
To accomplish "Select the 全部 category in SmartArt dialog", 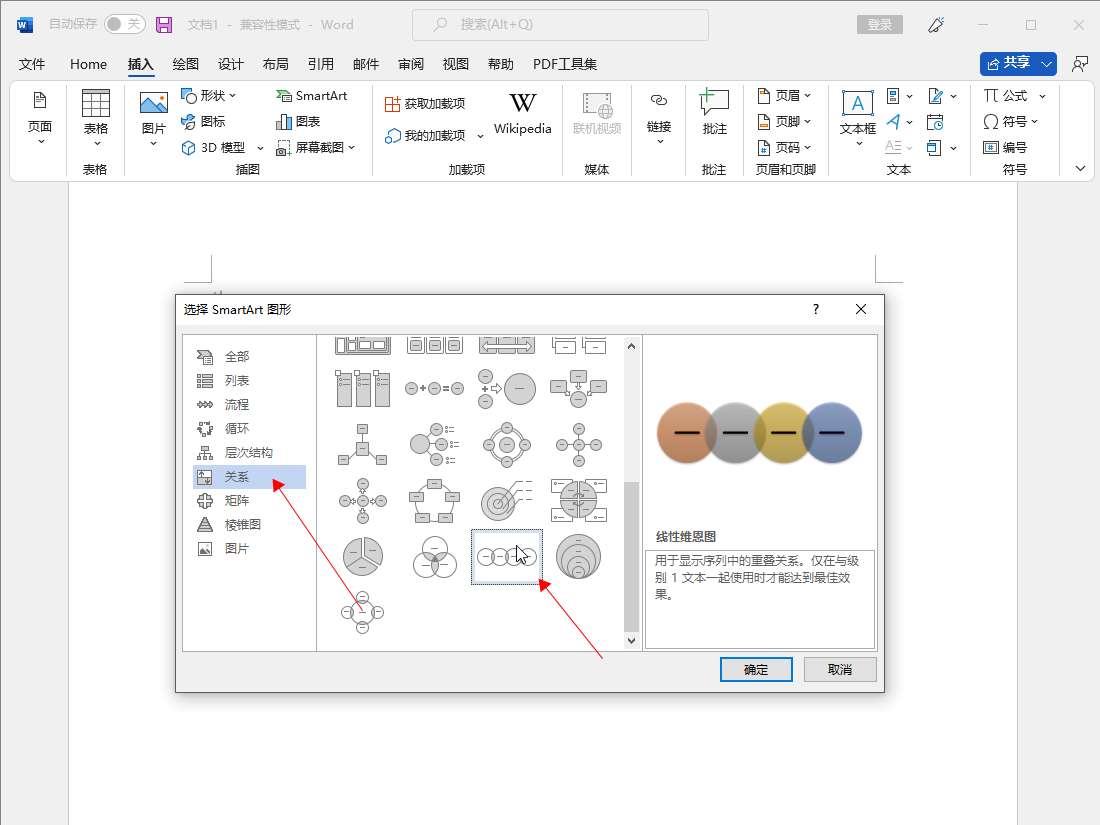I will [250, 356].
